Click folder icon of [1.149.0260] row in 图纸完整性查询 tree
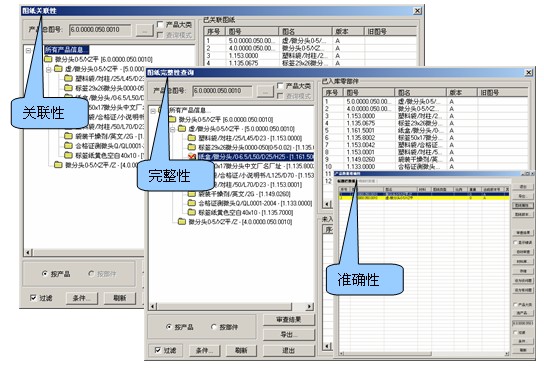Viewport: 544px width, 368px height. [x=192, y=194]
